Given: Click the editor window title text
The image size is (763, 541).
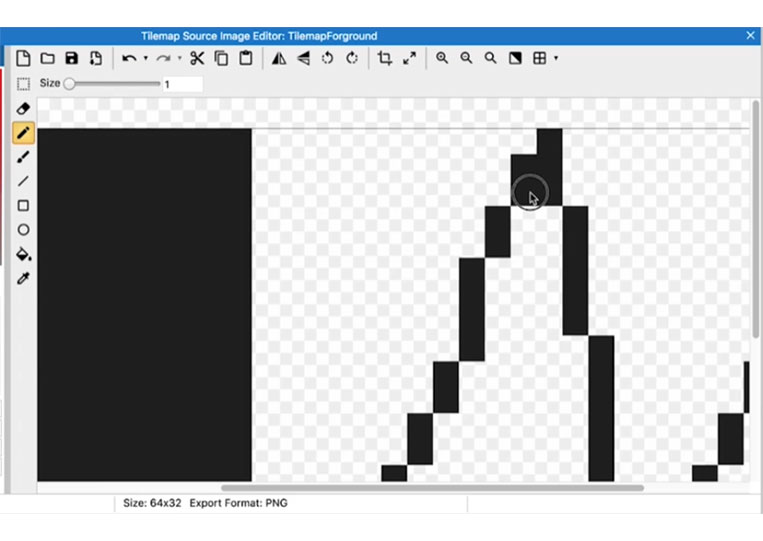Looking at the screenshot, I should click(x=259, y=36).
